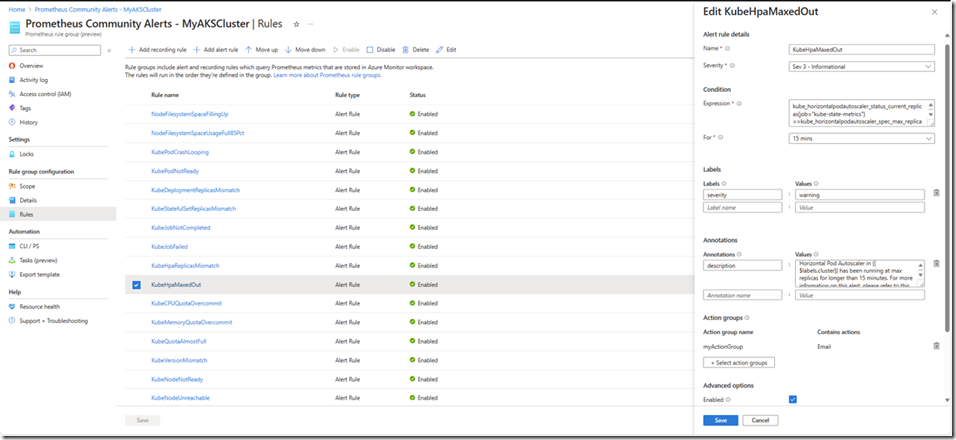956x440 pixels.
Task: Click the description annotation name field
Action: (742, 265)
